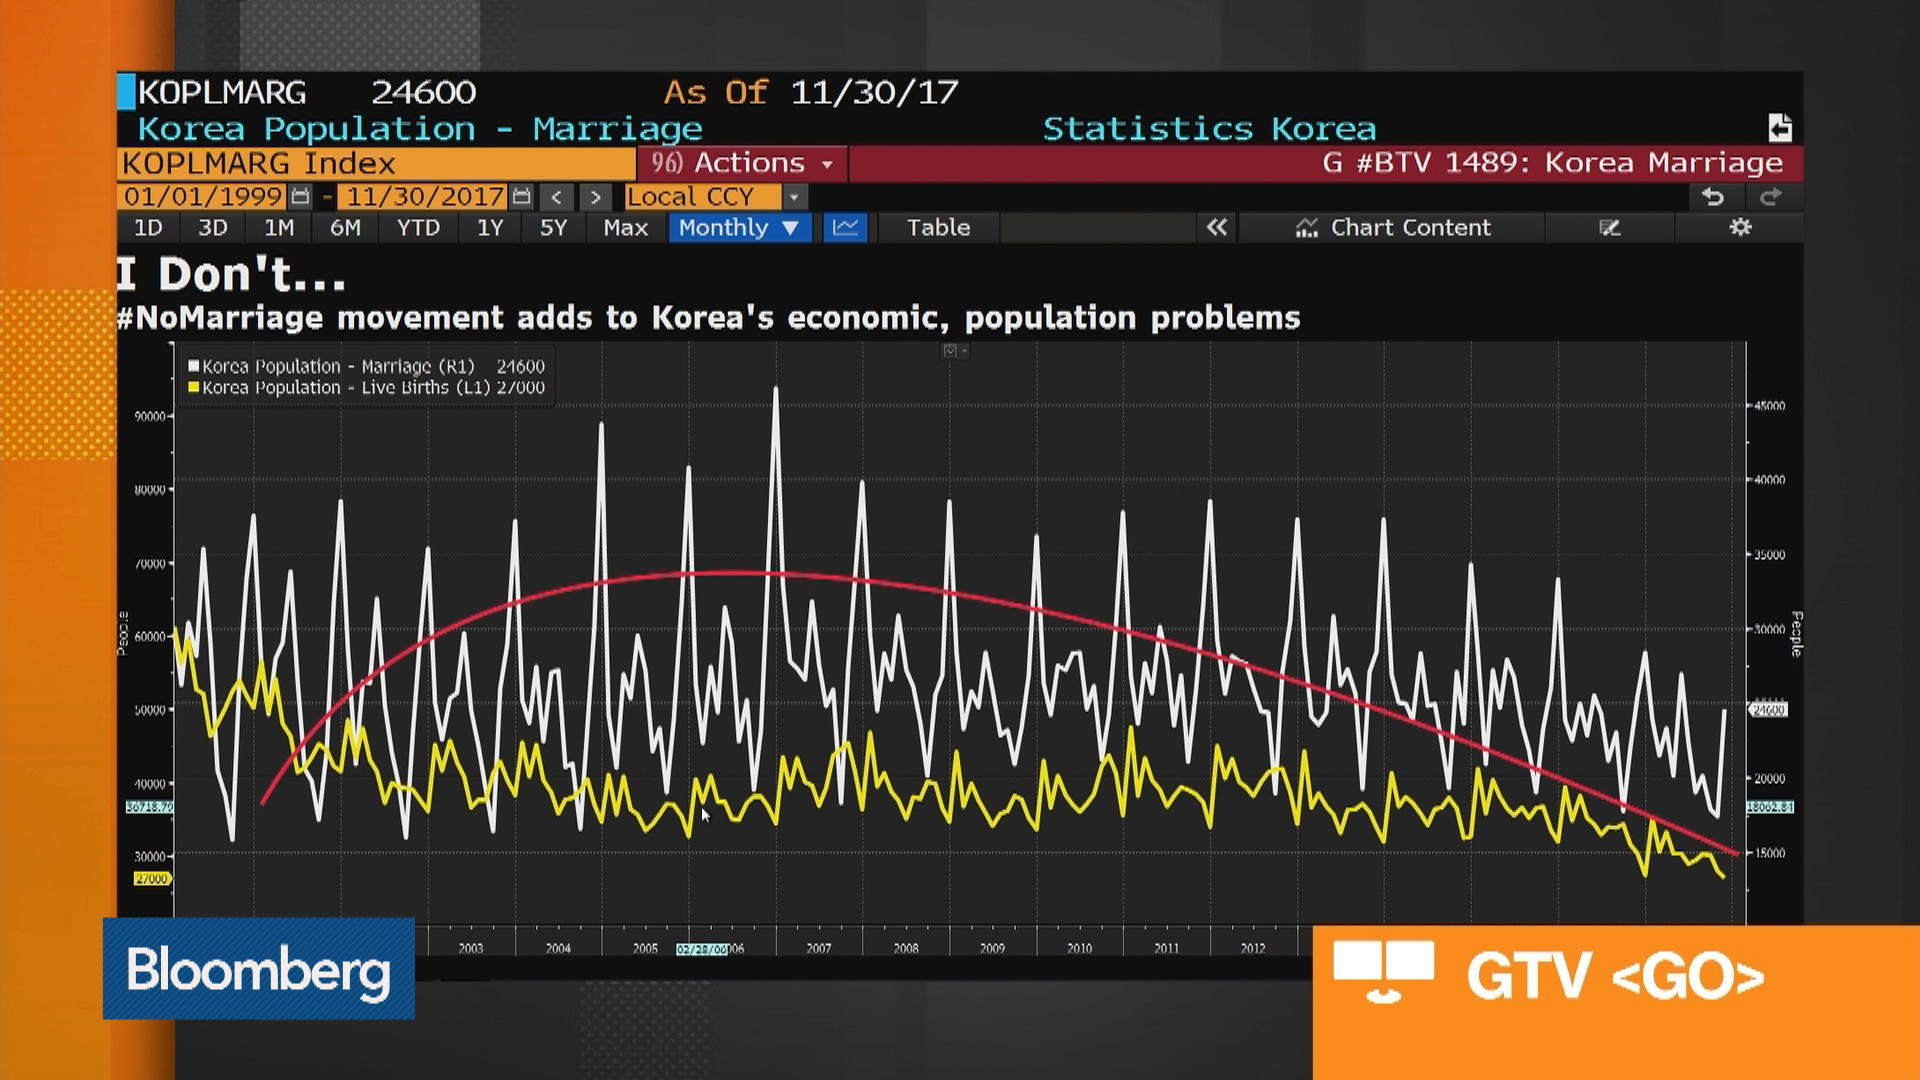
Task: Select the line chart view icon
Action: point(845,227)
